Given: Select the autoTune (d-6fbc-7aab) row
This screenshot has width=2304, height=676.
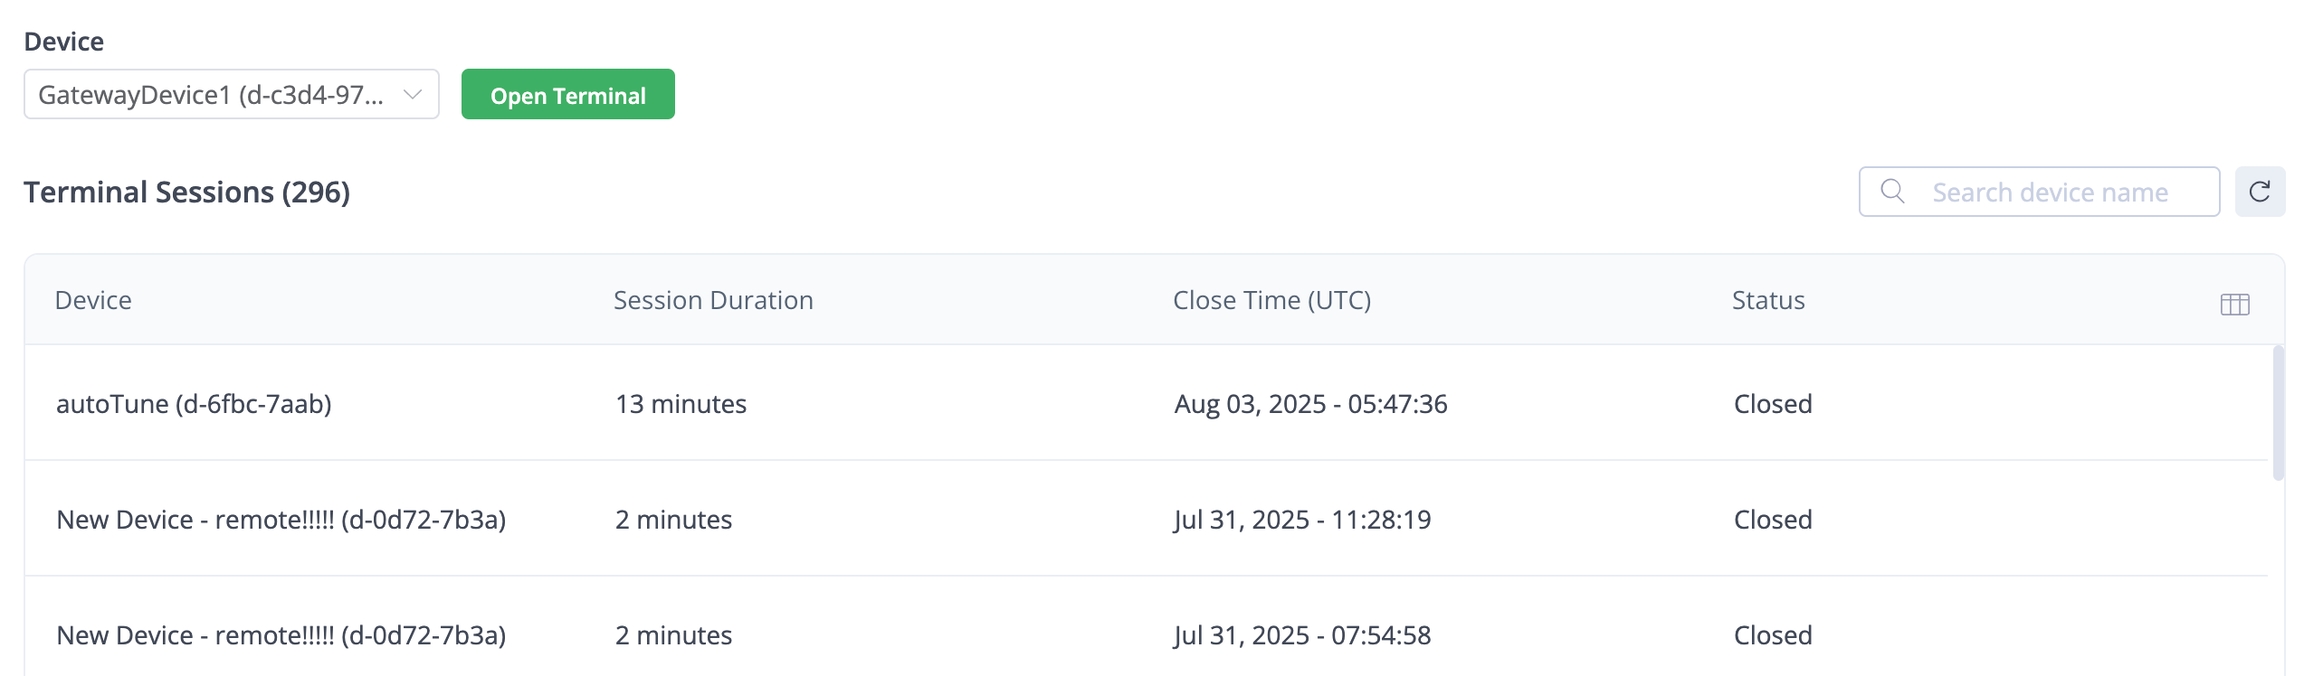Looking at the screenshot, I should click(x=193, y=403).
